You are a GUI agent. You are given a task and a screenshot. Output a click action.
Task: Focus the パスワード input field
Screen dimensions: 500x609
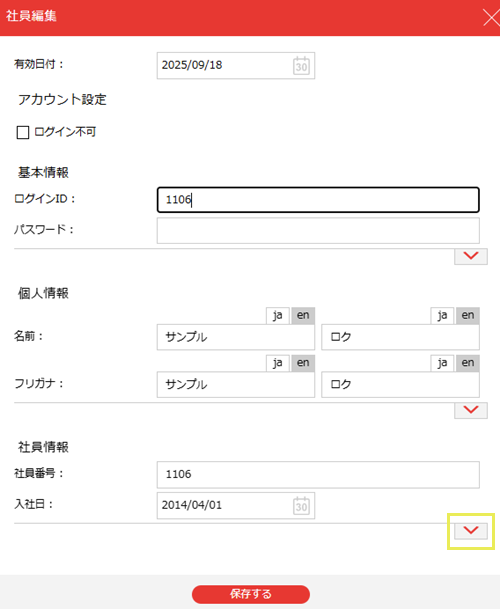[318, 231]
